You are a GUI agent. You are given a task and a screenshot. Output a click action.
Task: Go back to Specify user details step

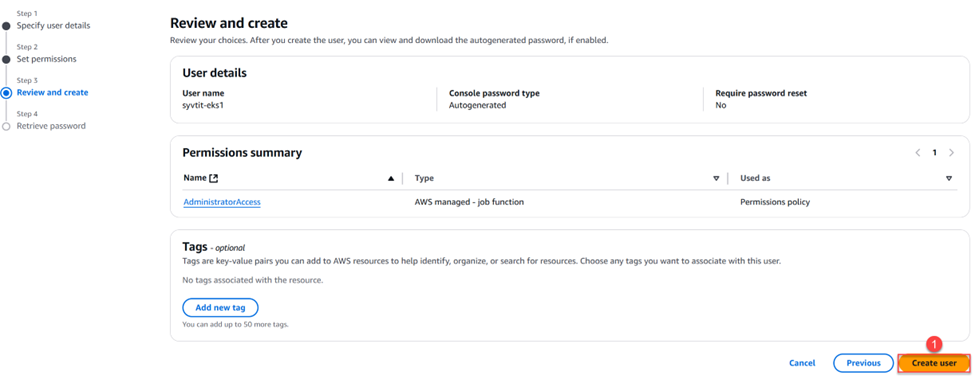click(53, 25)
